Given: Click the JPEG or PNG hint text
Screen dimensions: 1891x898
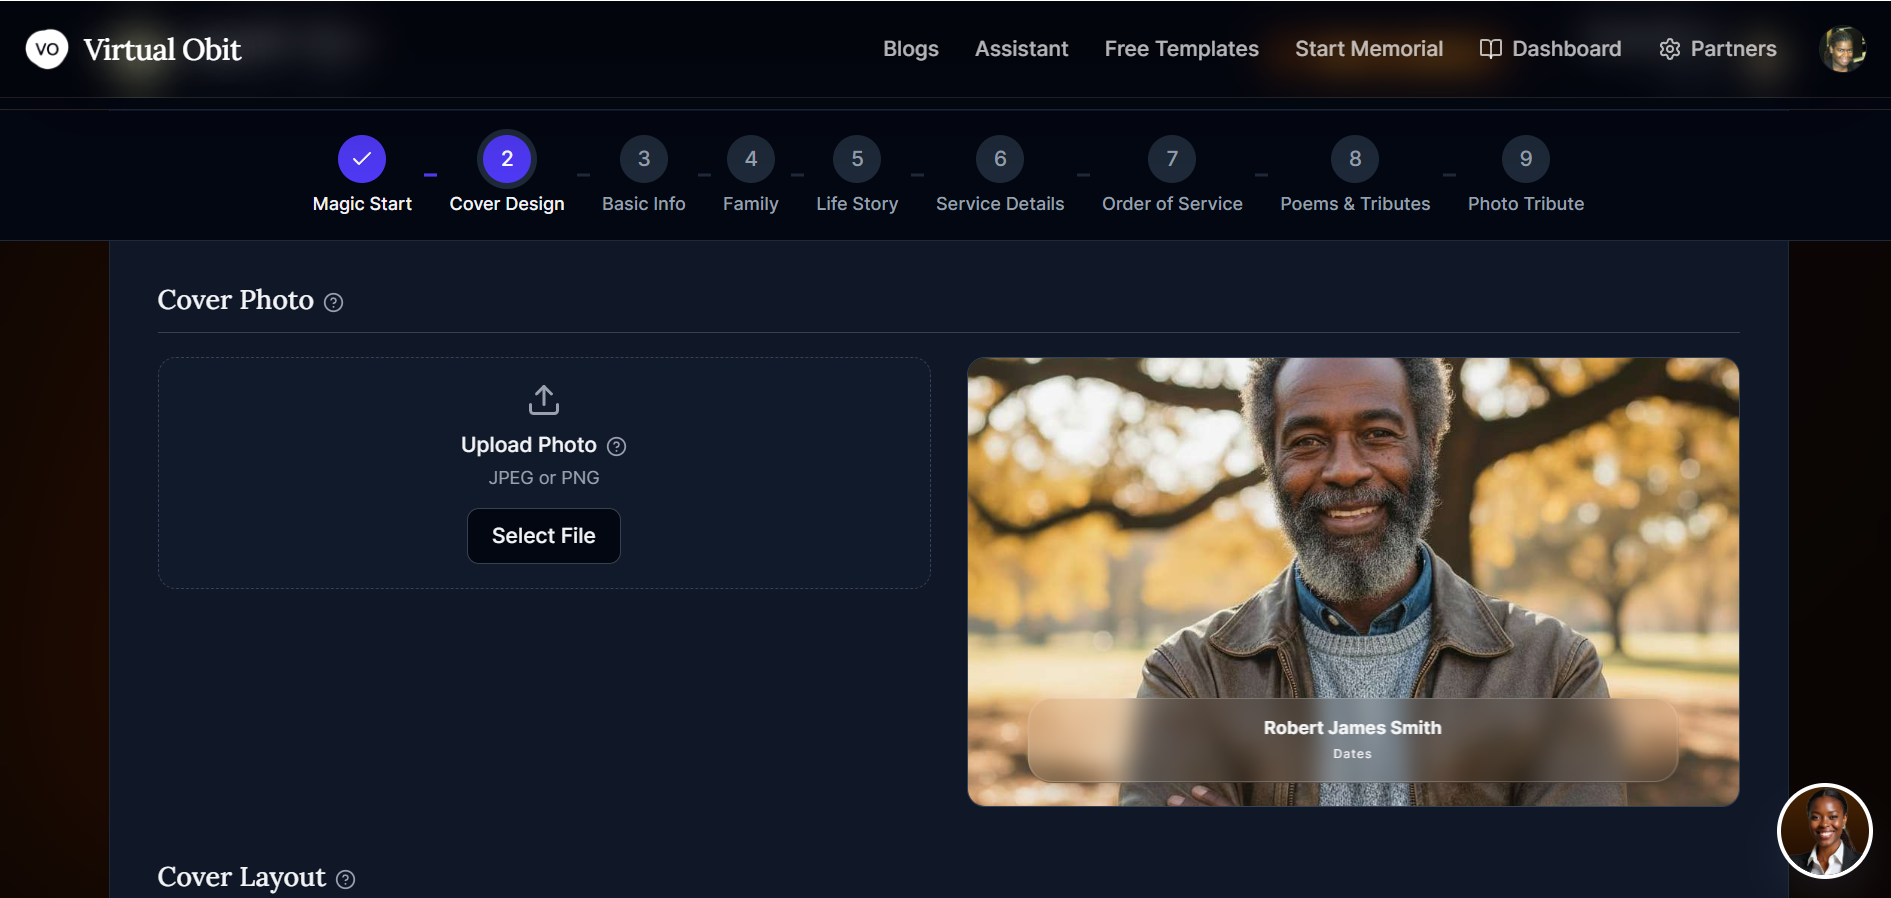Looking at the screenshot, I should (544, 478).
